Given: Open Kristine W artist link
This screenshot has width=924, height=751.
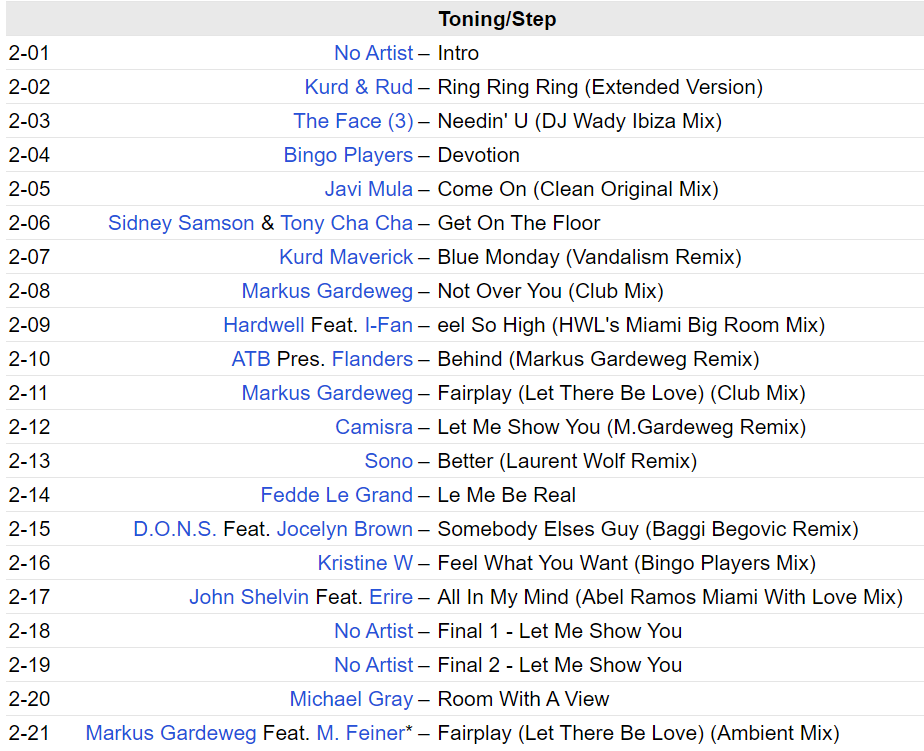Looking at the screenshot, I should tap(365, 563).
